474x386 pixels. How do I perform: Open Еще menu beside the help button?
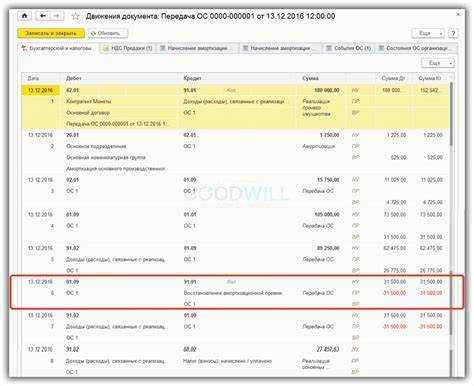coord(428,33)
